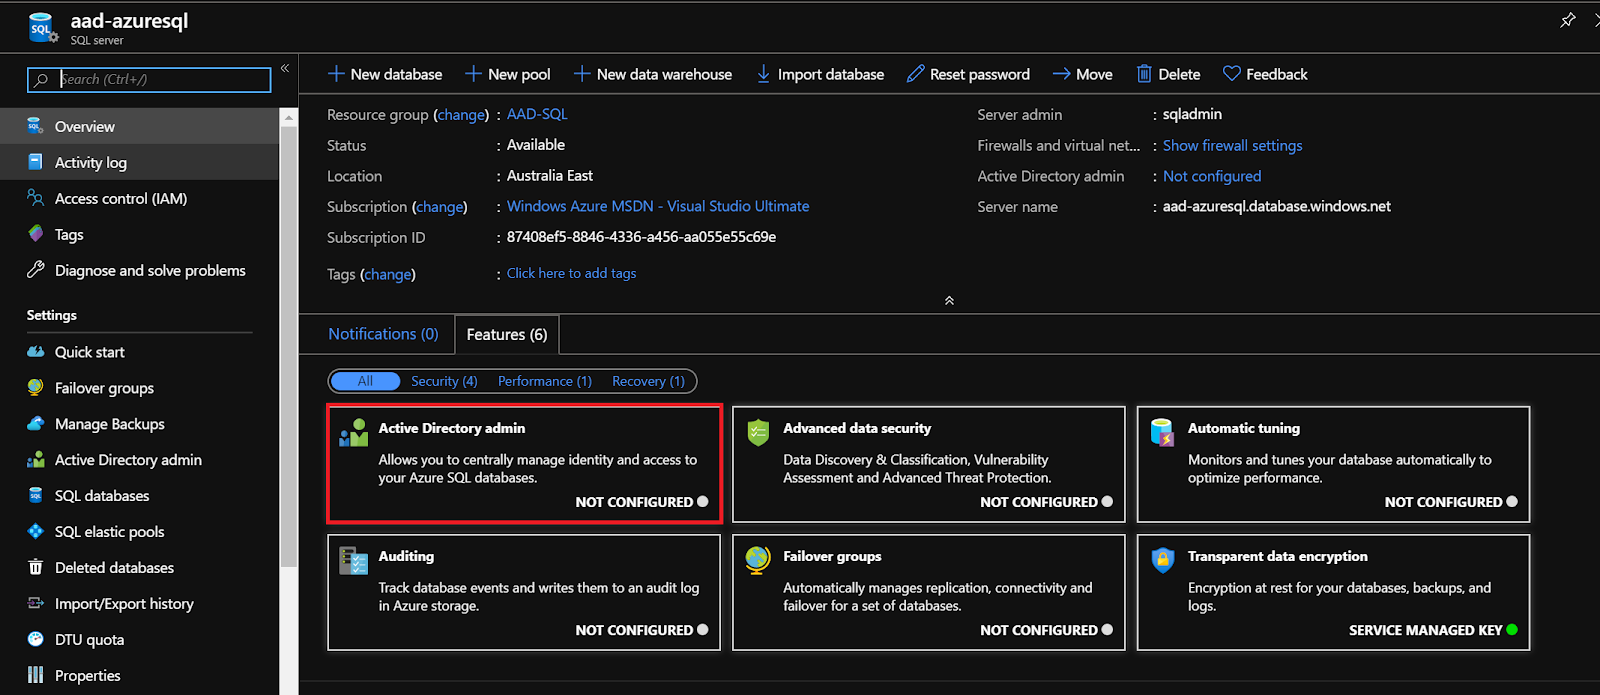This screenshot has width=1600, height=695.
Task: Click Transparent data encryption shield icon
Action: [x=1162, y=560]
